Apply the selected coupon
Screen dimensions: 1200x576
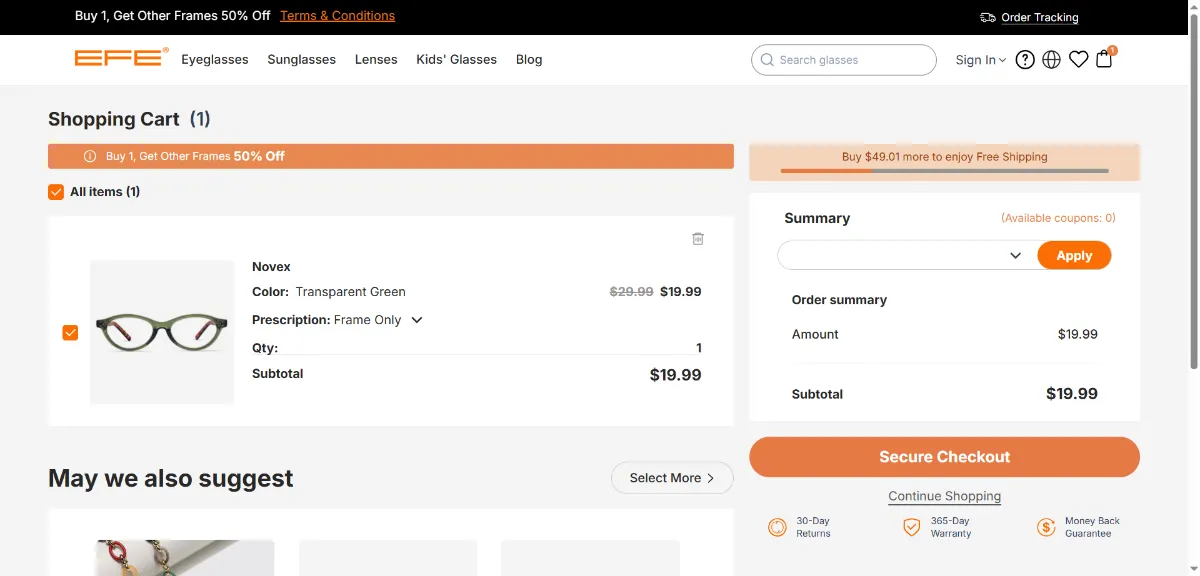[1074, 255]
